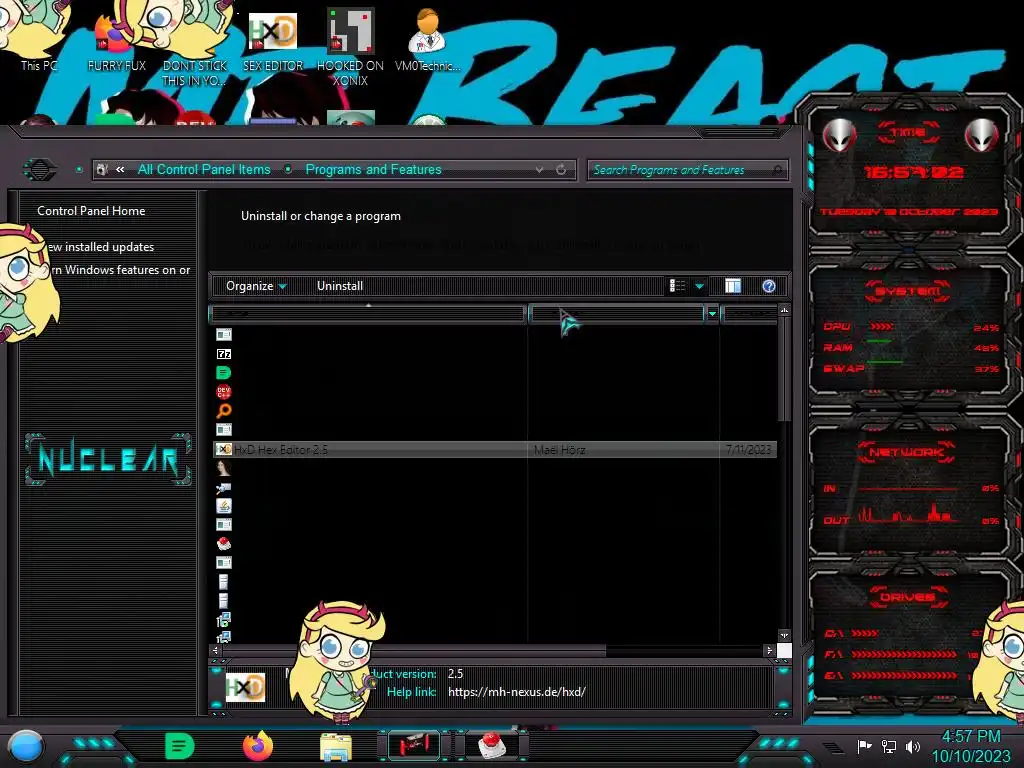Click the HxD icon in the selected row
This screenshot has height=768, width=1024.
pyautogui.click(x=223, y=449)
